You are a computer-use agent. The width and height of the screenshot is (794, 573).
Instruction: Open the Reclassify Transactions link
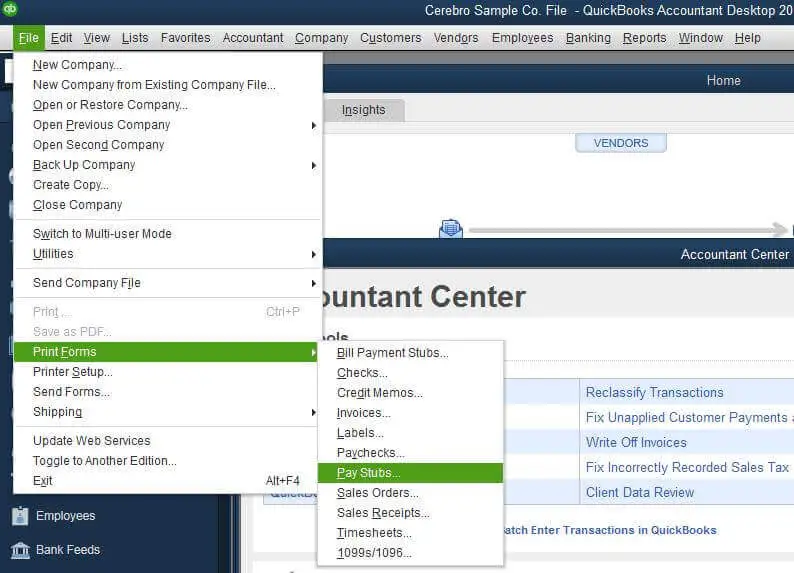(x=654, y=392)
